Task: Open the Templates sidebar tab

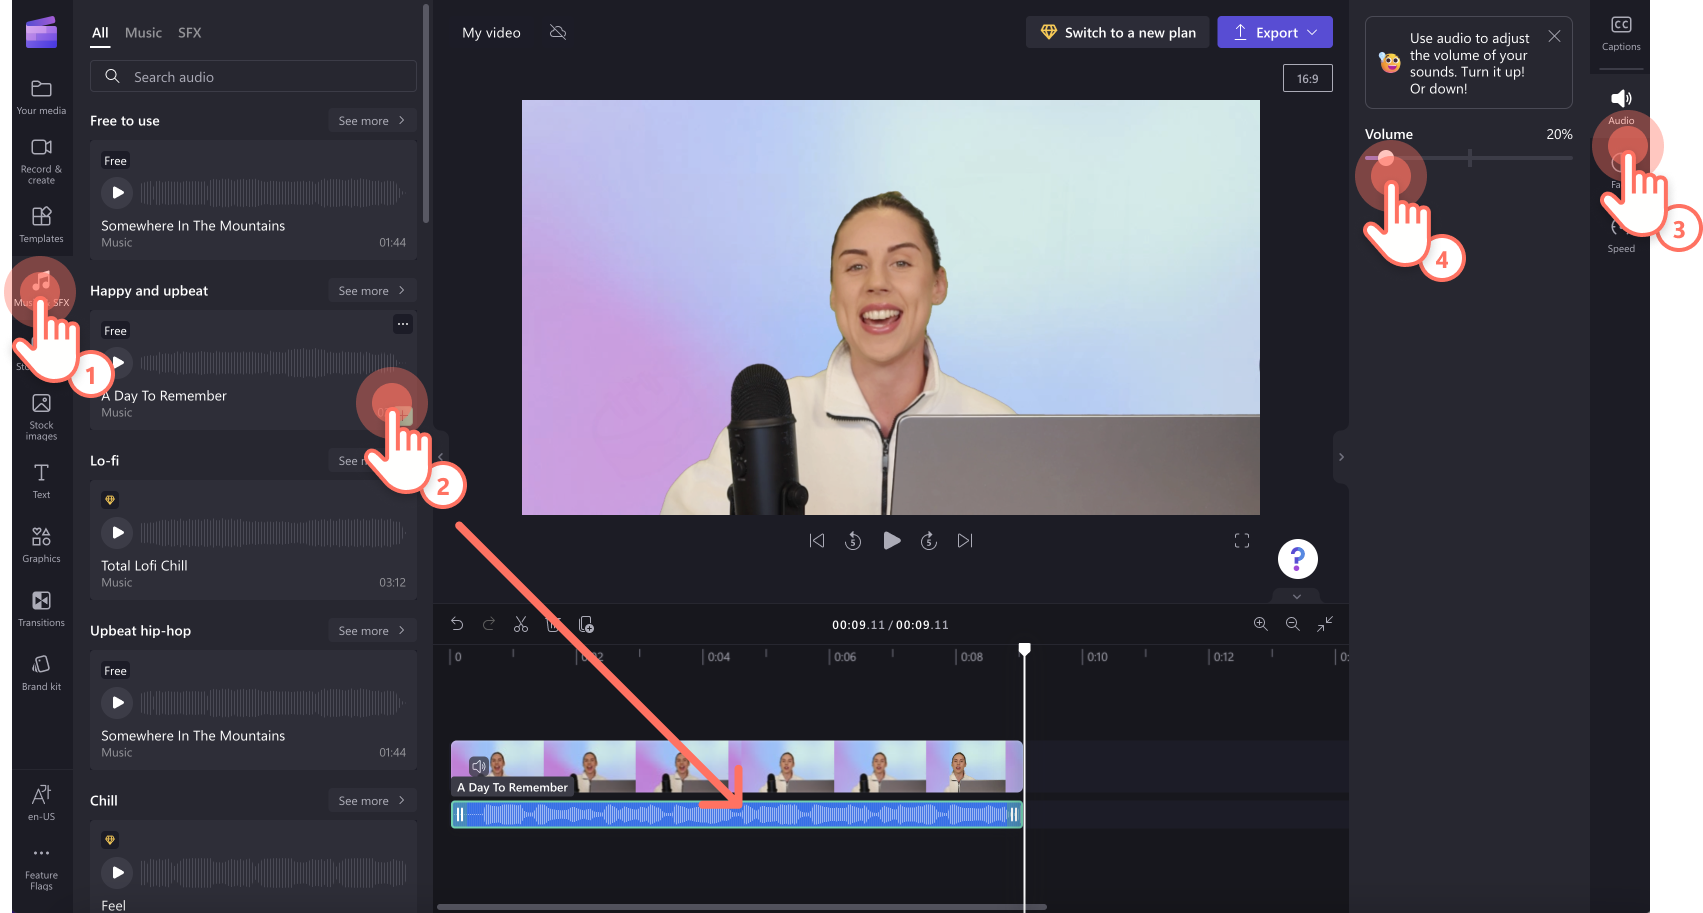Action: pos(41,224)
